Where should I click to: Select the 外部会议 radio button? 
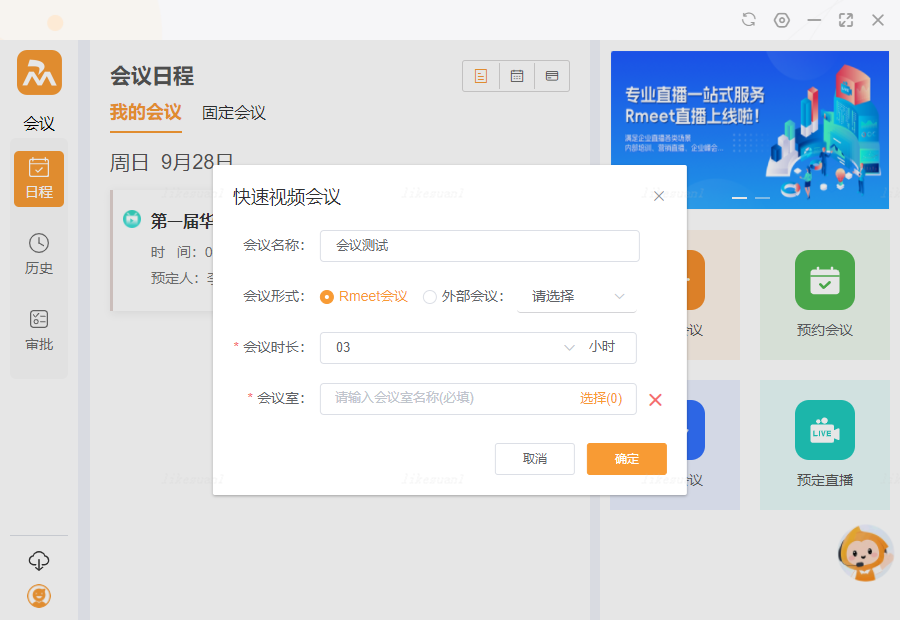pos(430,296)
